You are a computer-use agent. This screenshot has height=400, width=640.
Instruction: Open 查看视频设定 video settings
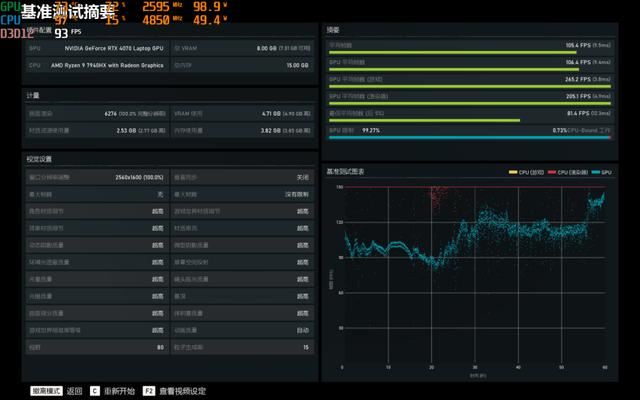(183, 391)
